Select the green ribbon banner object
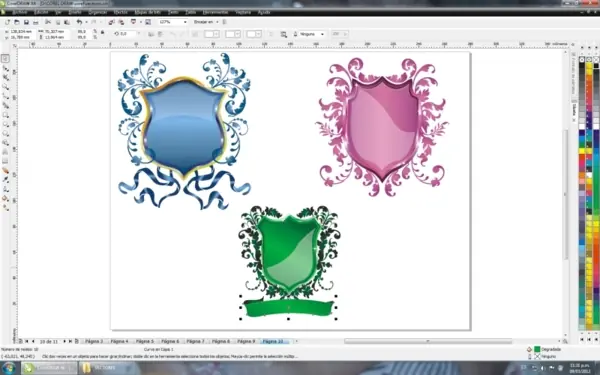This screenshot has height=375, width=600. click(x=289, y=308)
